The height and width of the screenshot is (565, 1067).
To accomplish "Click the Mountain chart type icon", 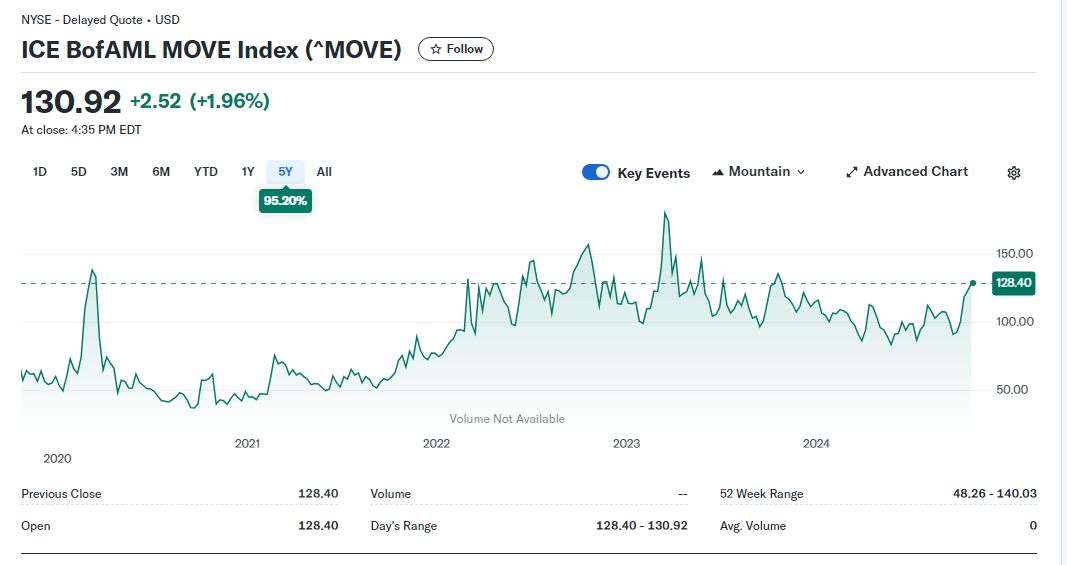I will coord(718,172).
